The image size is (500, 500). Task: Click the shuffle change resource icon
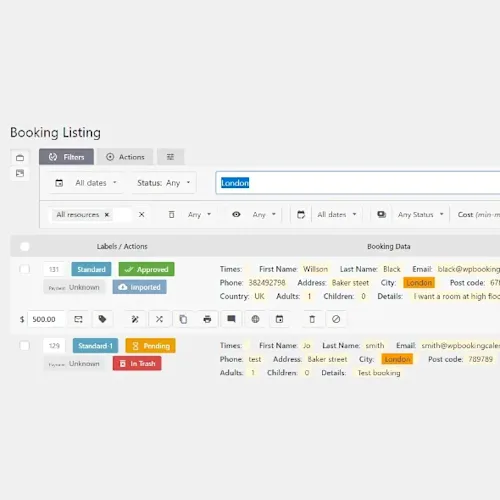point(159,319)
